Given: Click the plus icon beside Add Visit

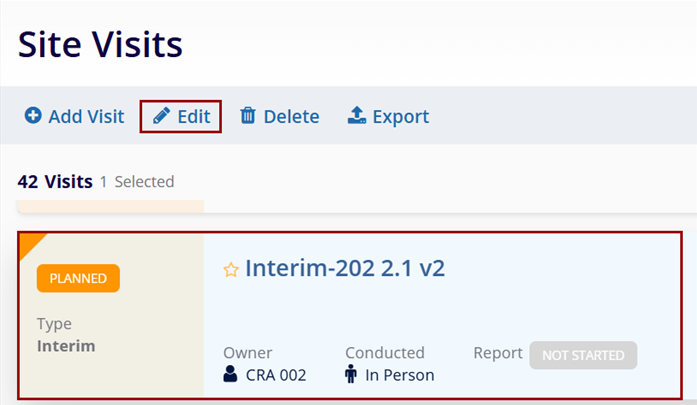Looking at the screenshot, I should click(x=33, y=116).
